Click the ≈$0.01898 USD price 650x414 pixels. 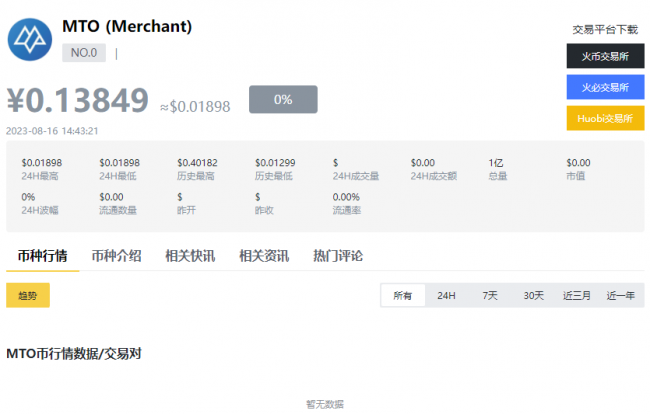(x=195, y=107)
